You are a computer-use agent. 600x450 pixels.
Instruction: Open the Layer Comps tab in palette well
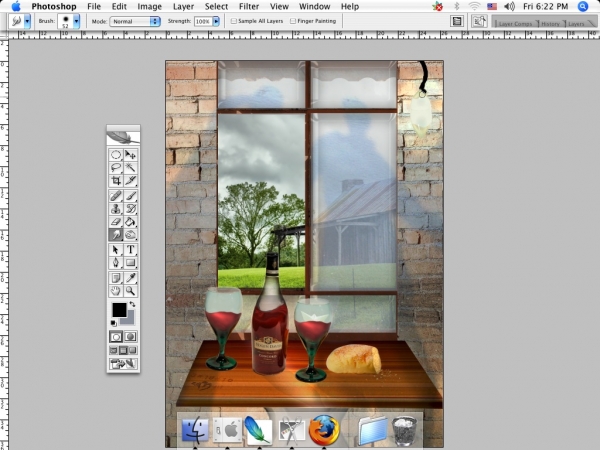point(515,23)
